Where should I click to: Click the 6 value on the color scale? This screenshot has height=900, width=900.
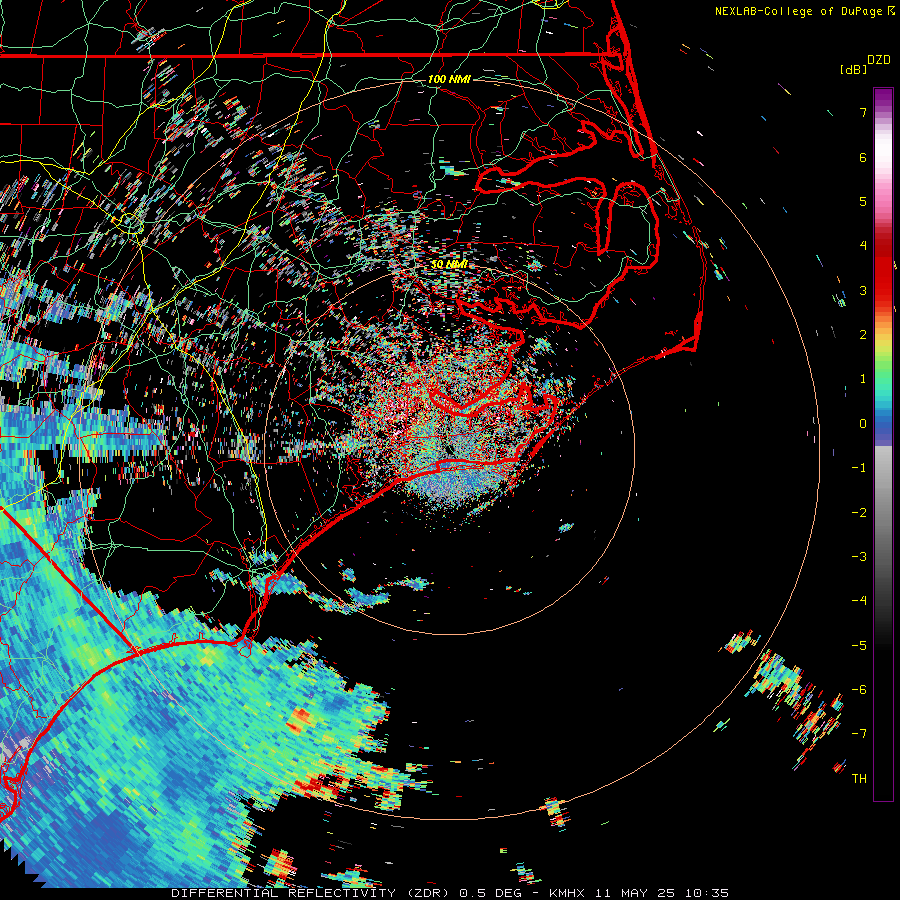[x=863, y=157]
